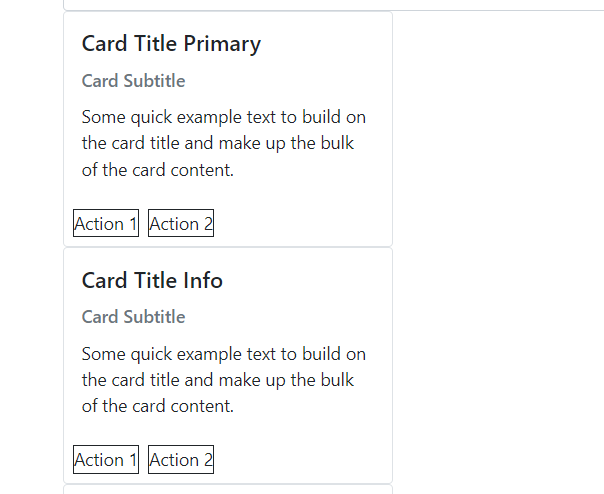Select the Card Title Info heading
The image size is (604, 494).
coord(152,280)
